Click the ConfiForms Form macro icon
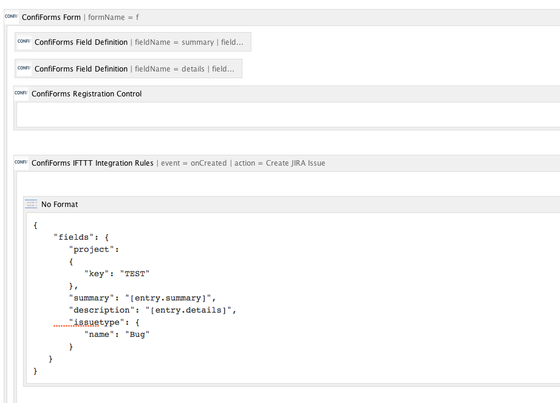 [11, 16]
